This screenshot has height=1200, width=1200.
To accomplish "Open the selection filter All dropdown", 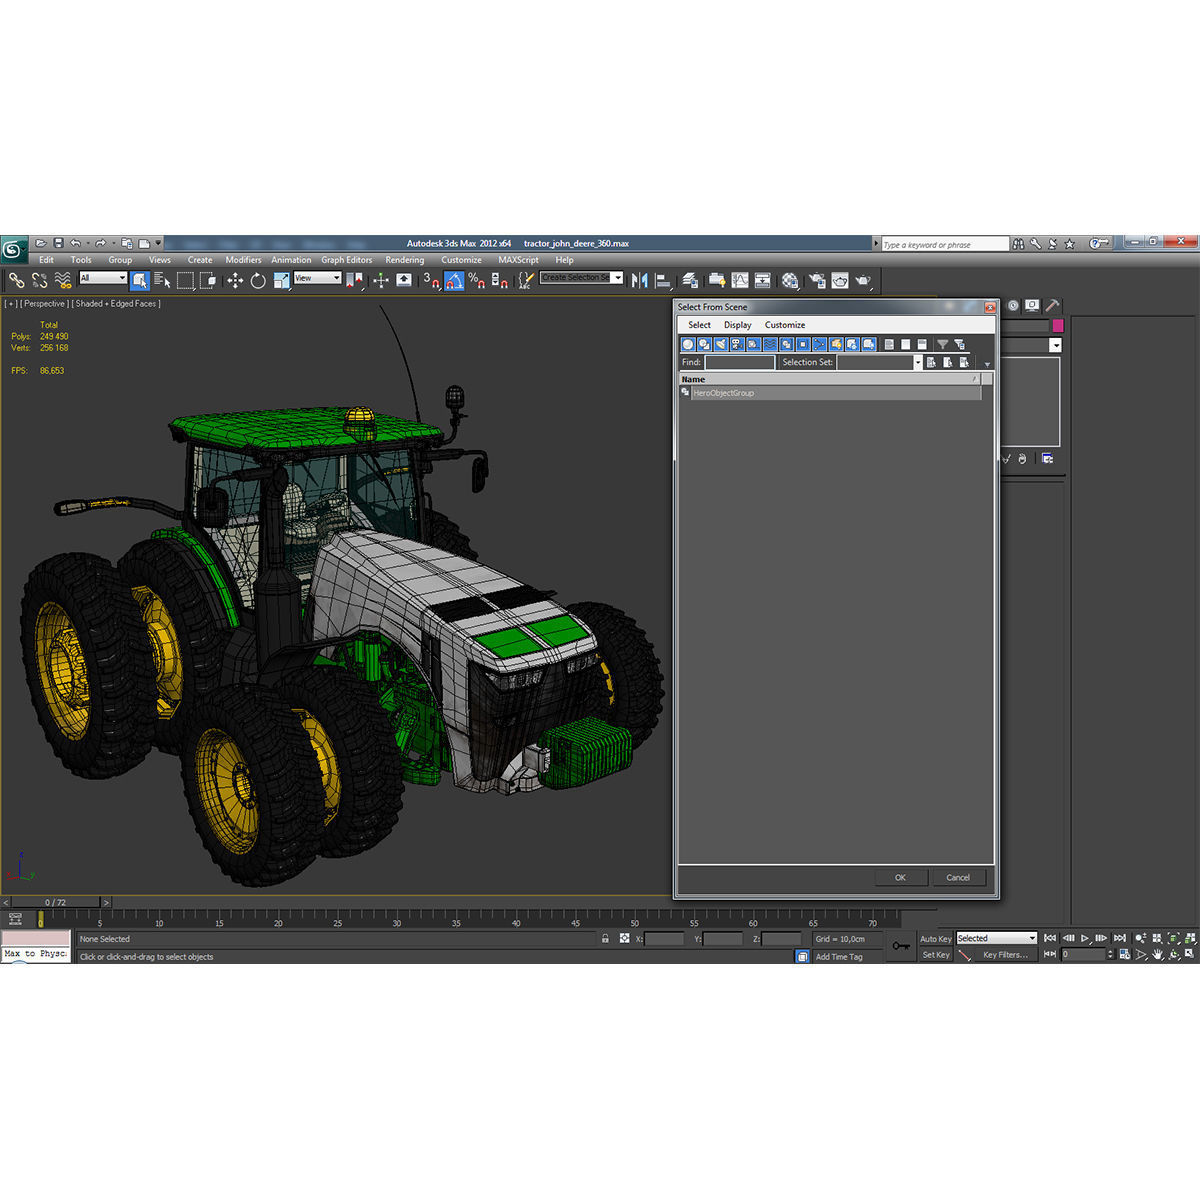I will (103, 278).
